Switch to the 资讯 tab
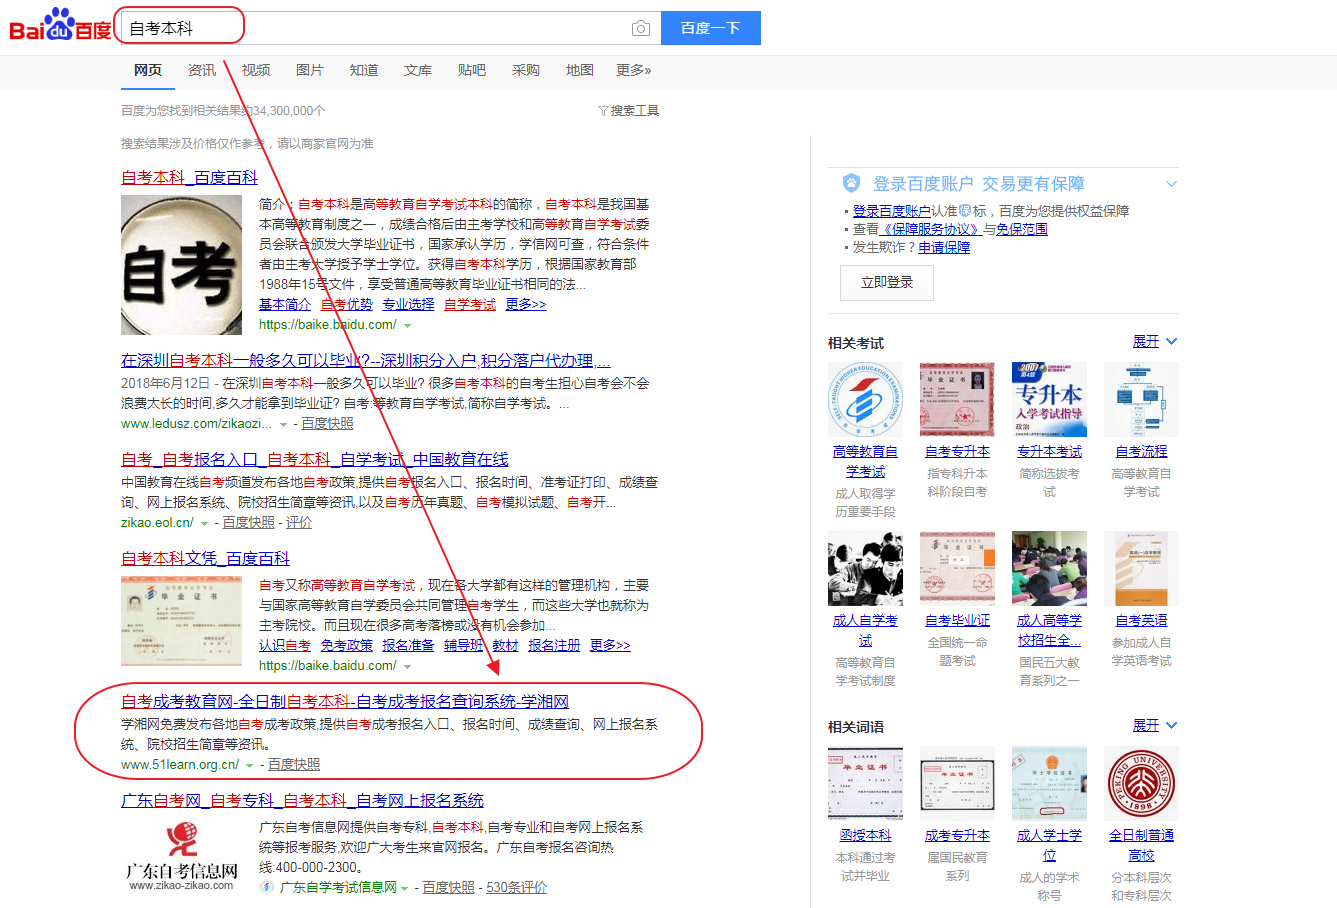The width and height of the screenshot is (1337, 908). [202, 70]
